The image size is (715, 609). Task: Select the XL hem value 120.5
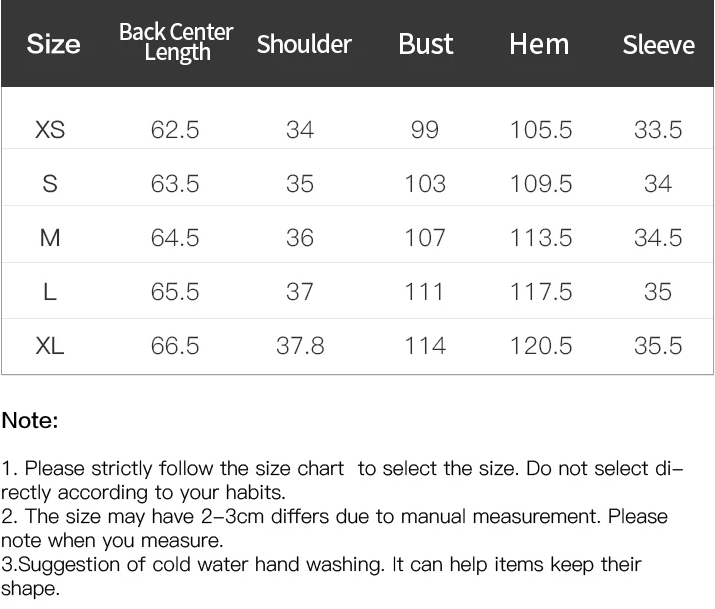(x=541, y=346)
